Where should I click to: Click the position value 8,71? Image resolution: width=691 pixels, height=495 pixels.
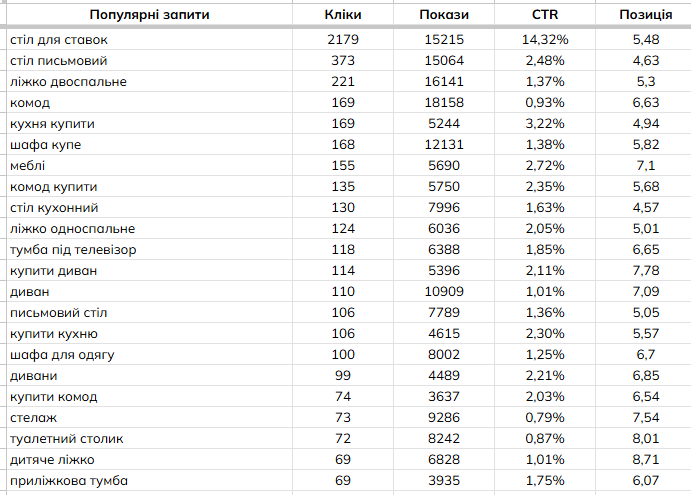[x=645, y=459]
